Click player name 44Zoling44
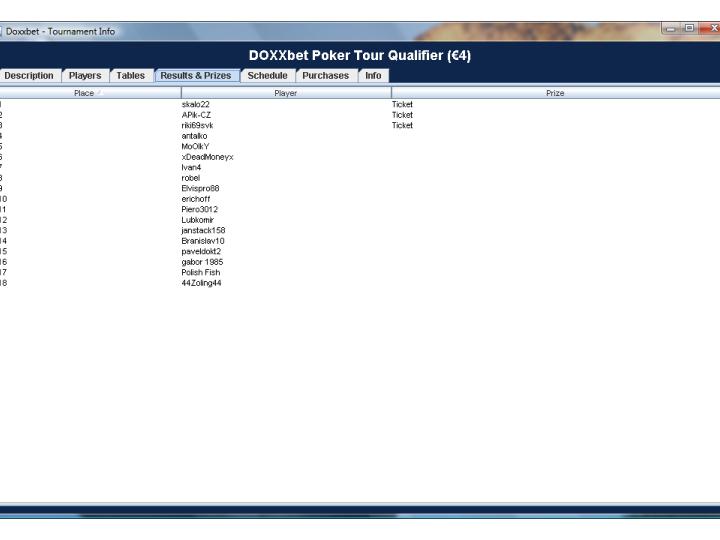Screen dimensions: 720x540 click(201, 283)
